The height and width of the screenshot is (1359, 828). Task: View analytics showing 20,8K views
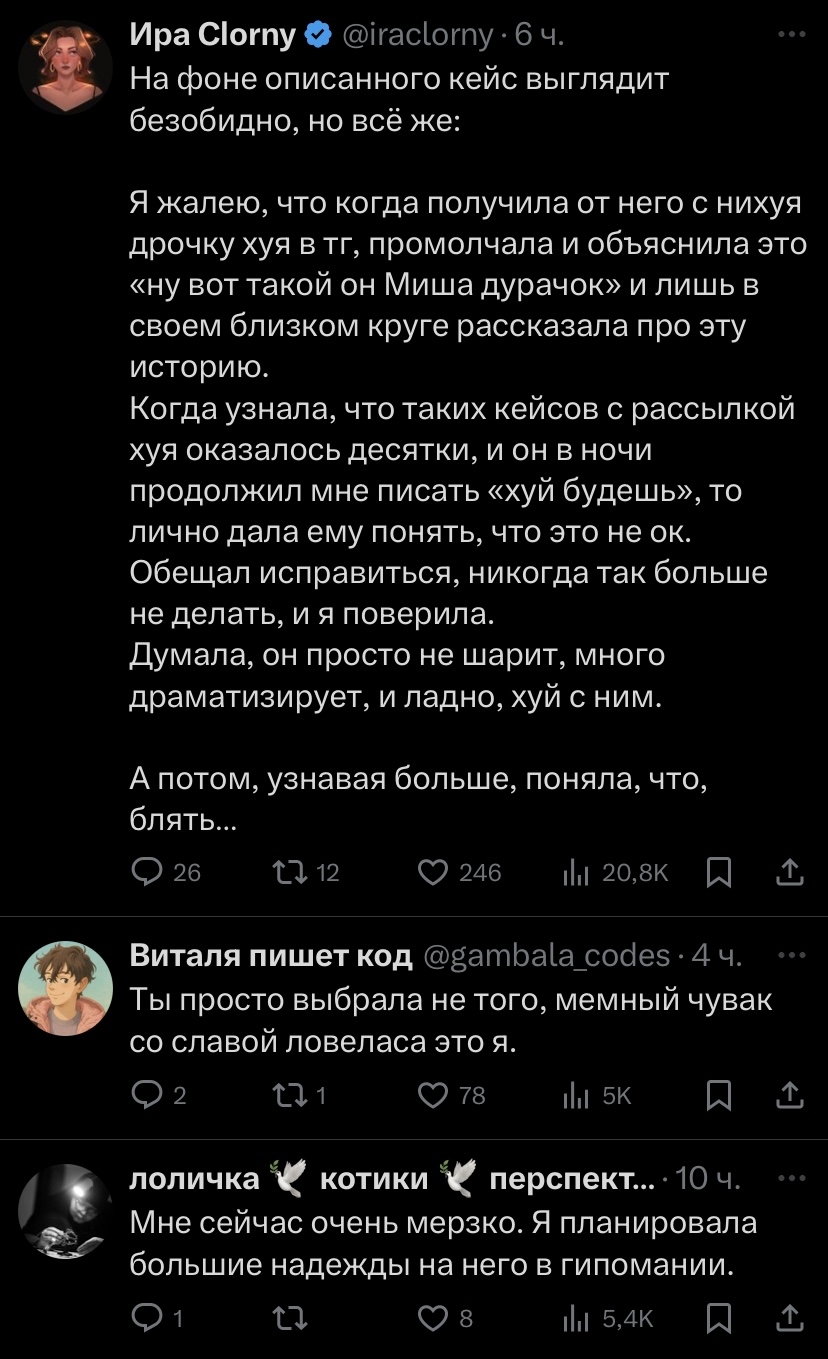click(x=576, y=872)
